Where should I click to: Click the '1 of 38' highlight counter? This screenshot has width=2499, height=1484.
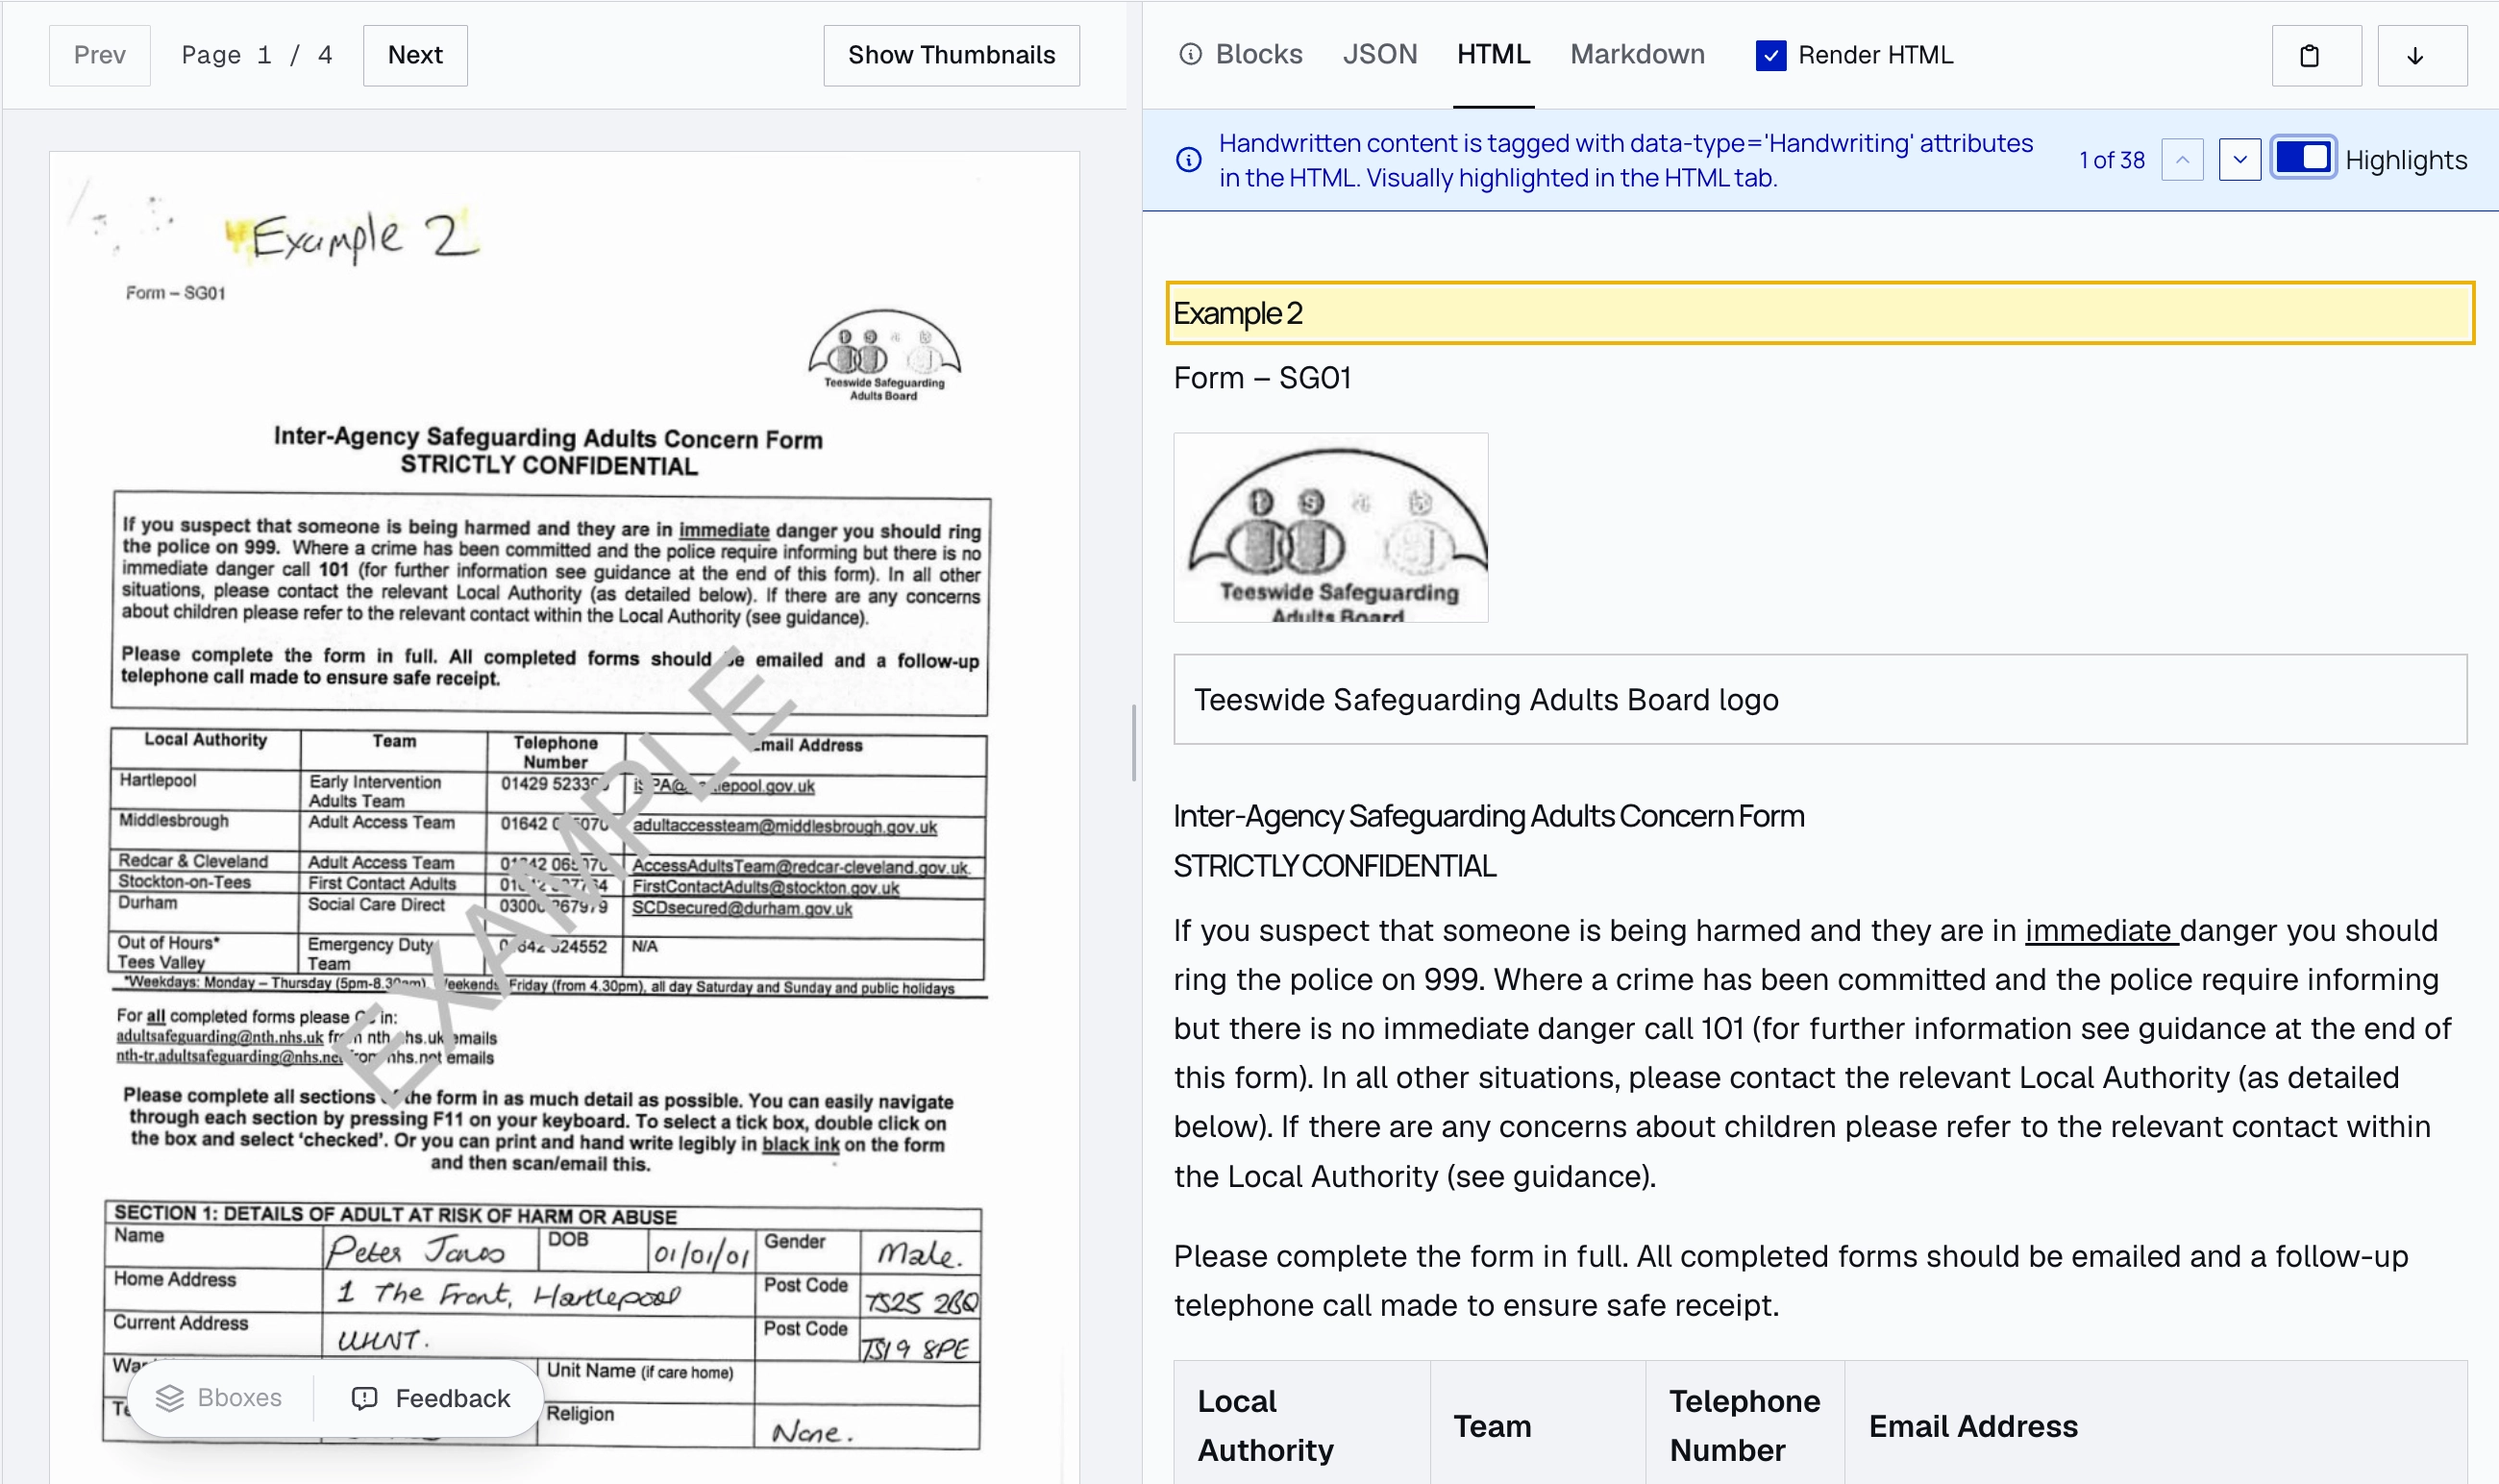tap(2111, 160)
